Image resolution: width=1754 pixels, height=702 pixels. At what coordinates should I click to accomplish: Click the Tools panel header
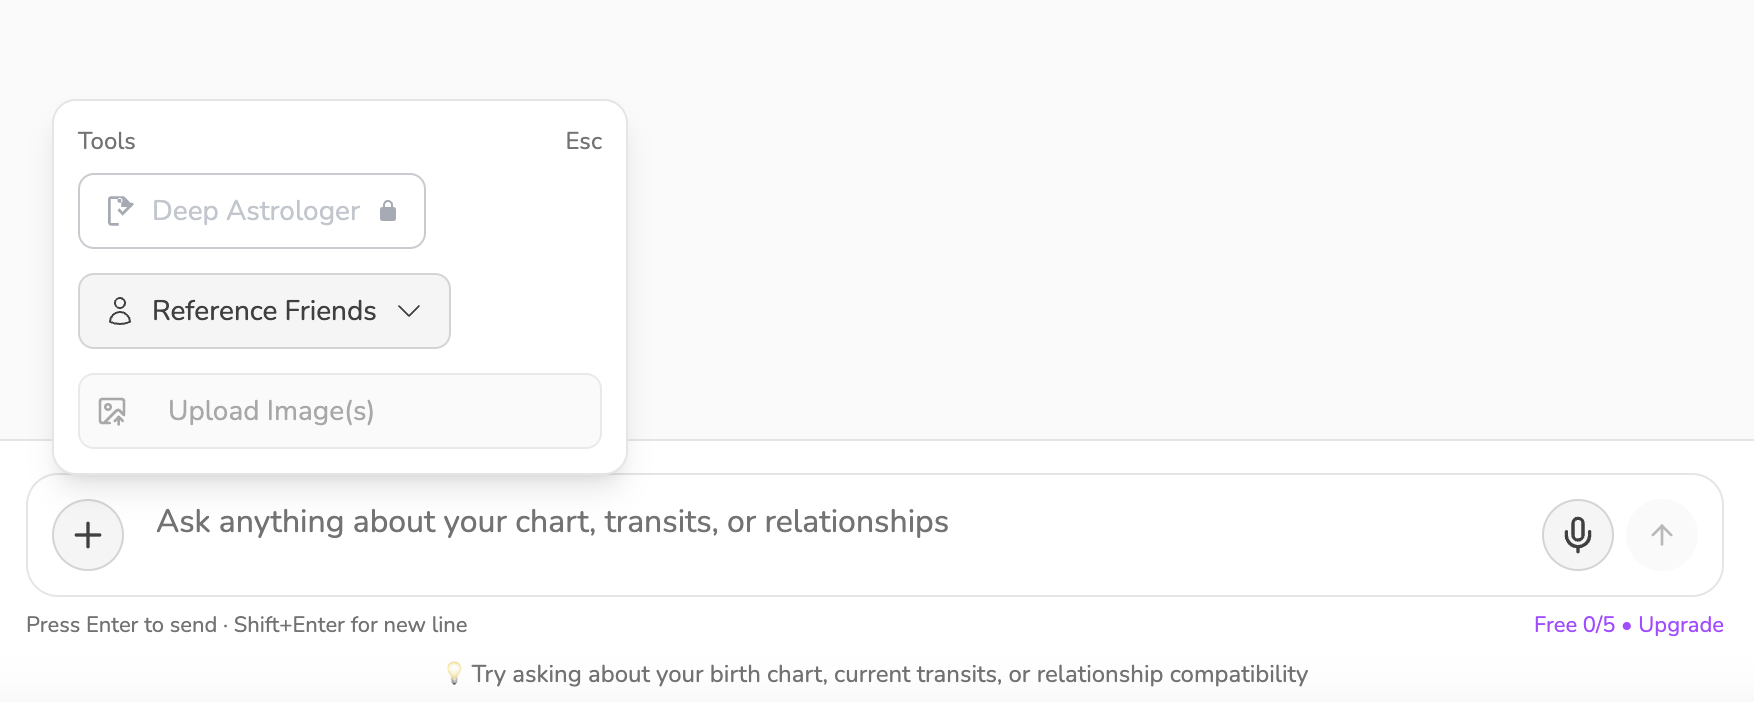pos(106,141)
